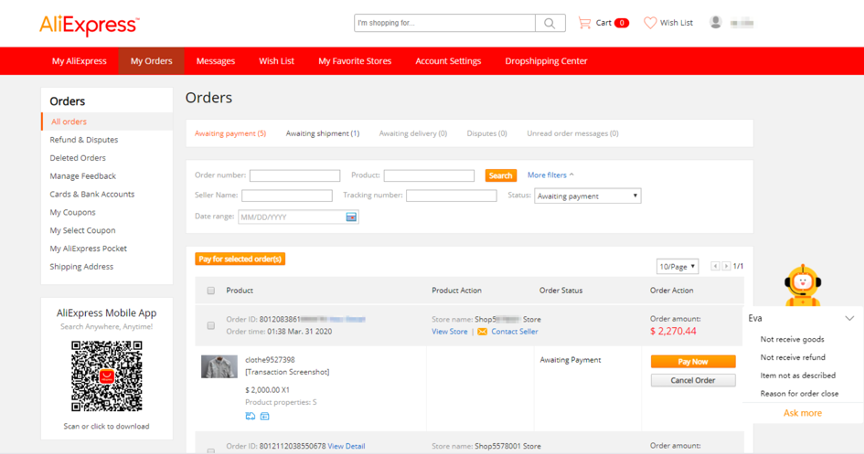
Task: Focus the Order number input field
Action: tap(295, 176)
